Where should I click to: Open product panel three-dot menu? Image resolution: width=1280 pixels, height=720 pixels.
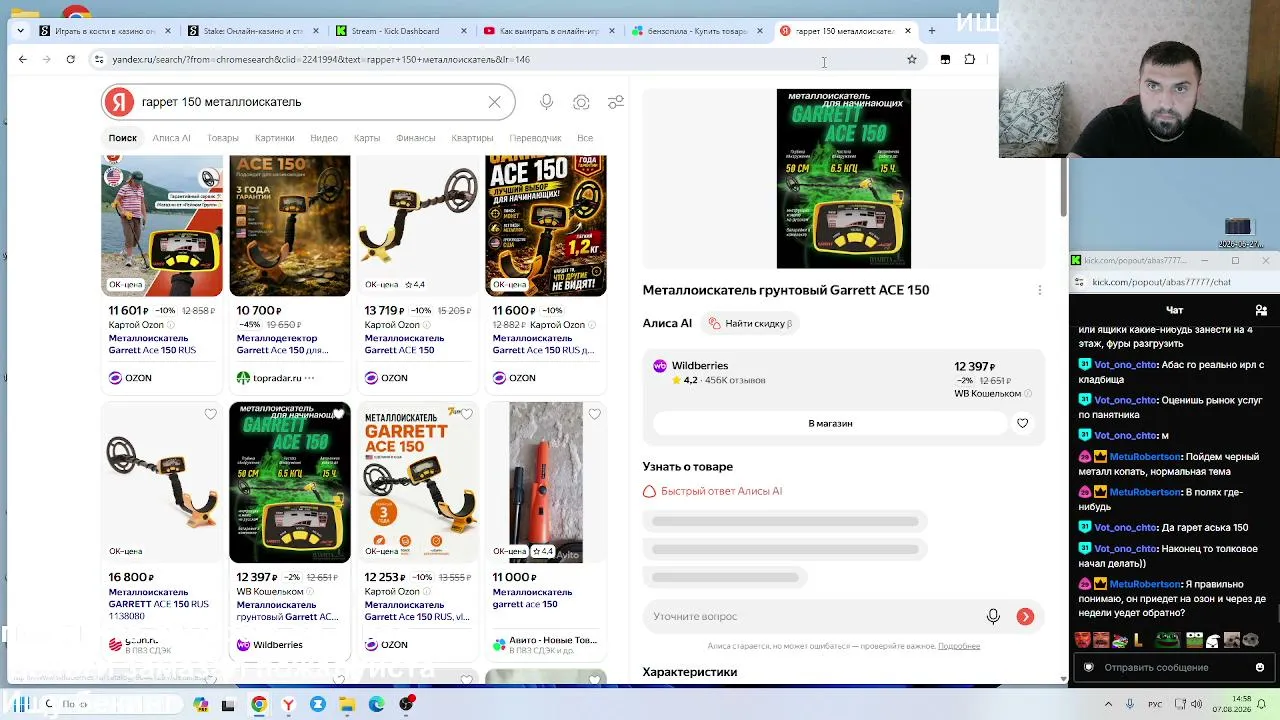point(1039,290)
